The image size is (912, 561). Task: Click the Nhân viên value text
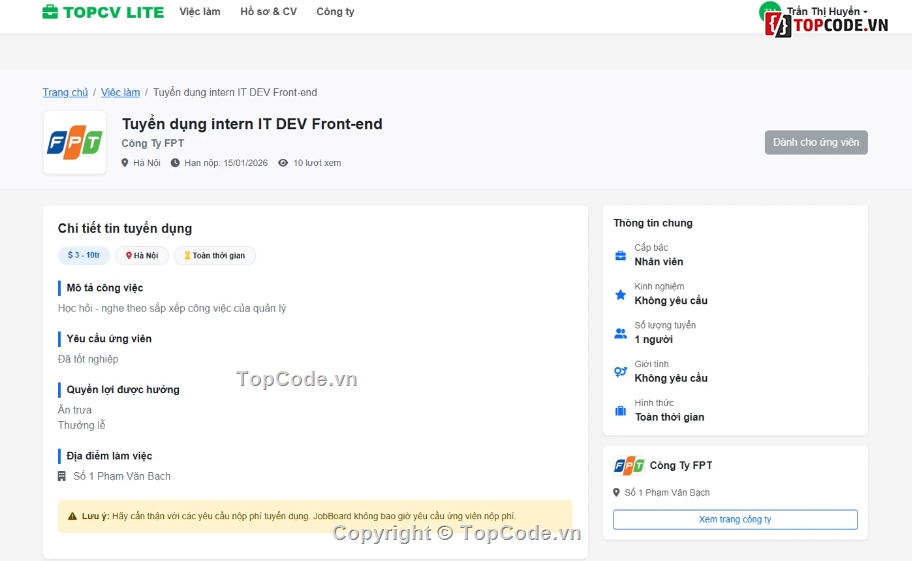[659, 262]
